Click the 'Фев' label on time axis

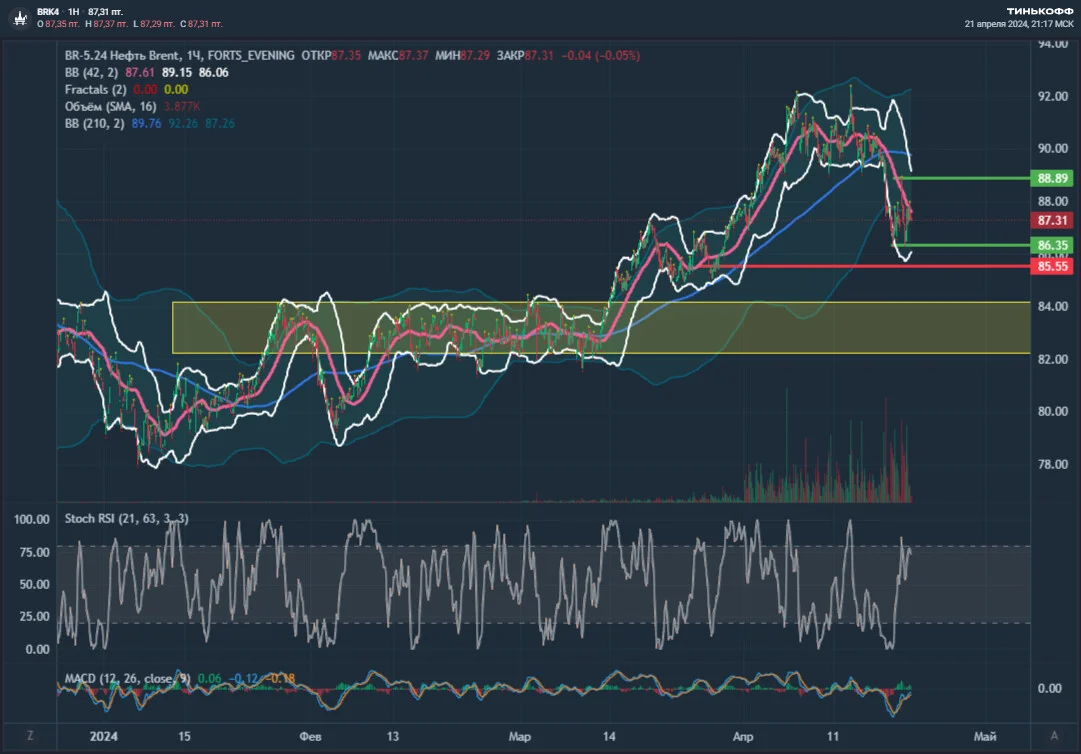point(310,736)
